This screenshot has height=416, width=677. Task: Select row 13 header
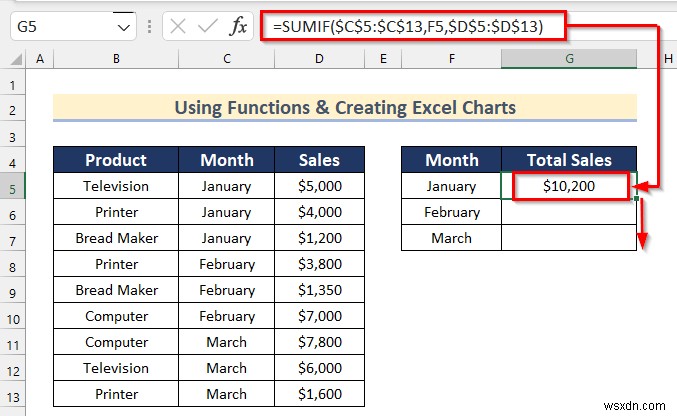[x=13, y=394]
